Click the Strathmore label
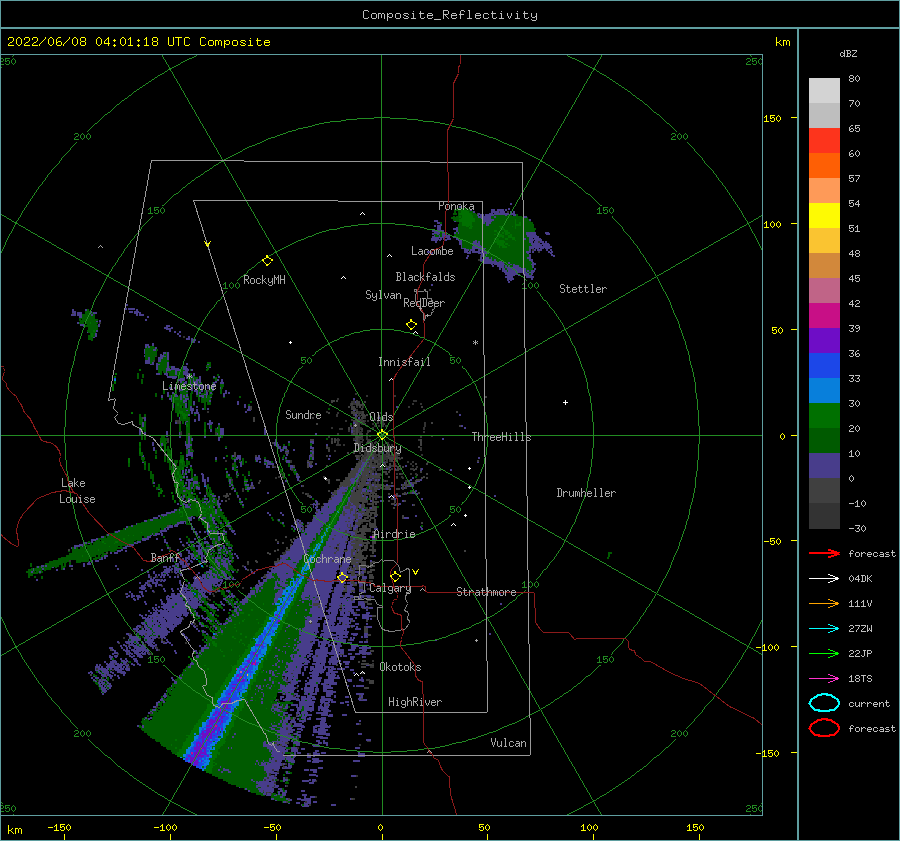 [486, 592]
